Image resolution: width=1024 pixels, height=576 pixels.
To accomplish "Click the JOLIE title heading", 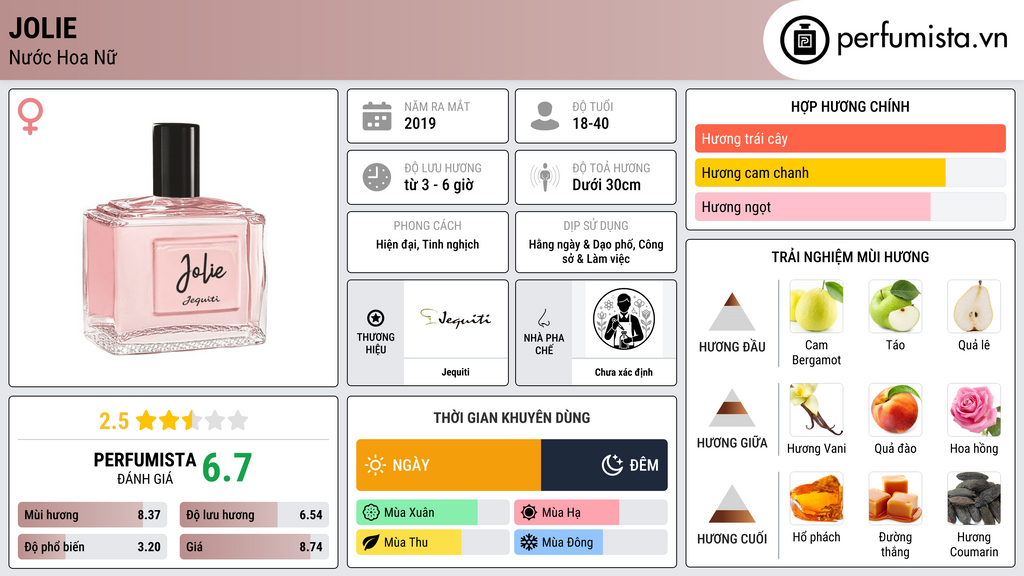I will point(43,28).
